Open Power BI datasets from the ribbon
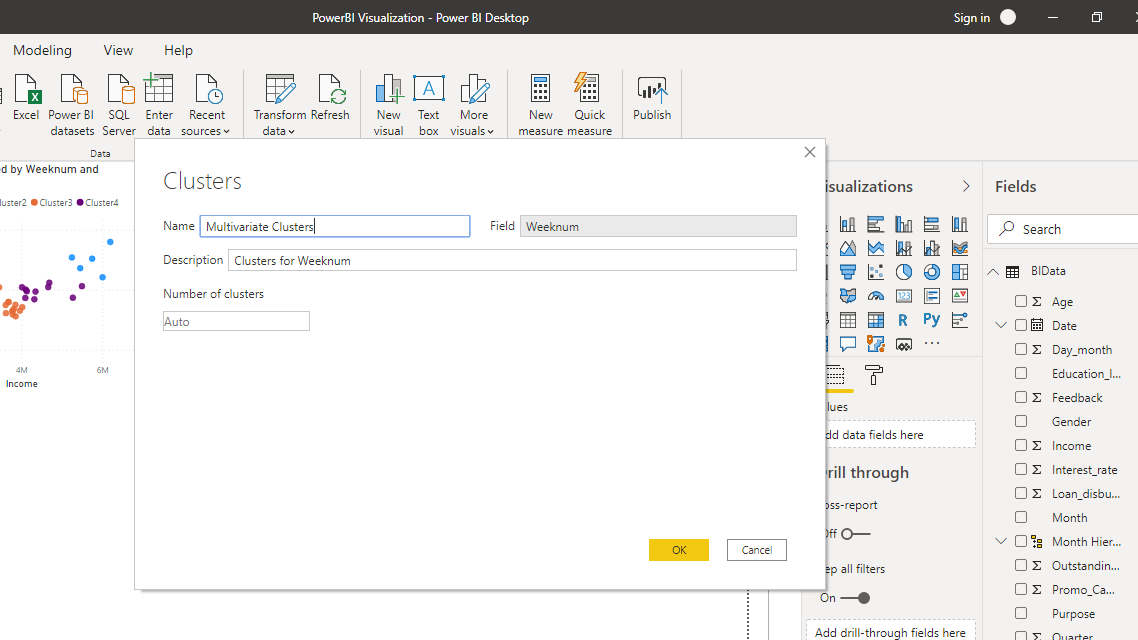The width and height of the screenshot is (1138, 640). (72, 105)
